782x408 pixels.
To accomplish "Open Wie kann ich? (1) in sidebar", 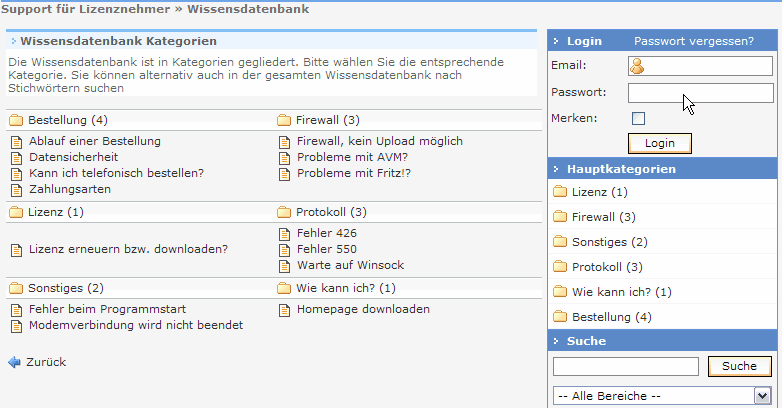I will pyautogui.click(x=621, y=292).
